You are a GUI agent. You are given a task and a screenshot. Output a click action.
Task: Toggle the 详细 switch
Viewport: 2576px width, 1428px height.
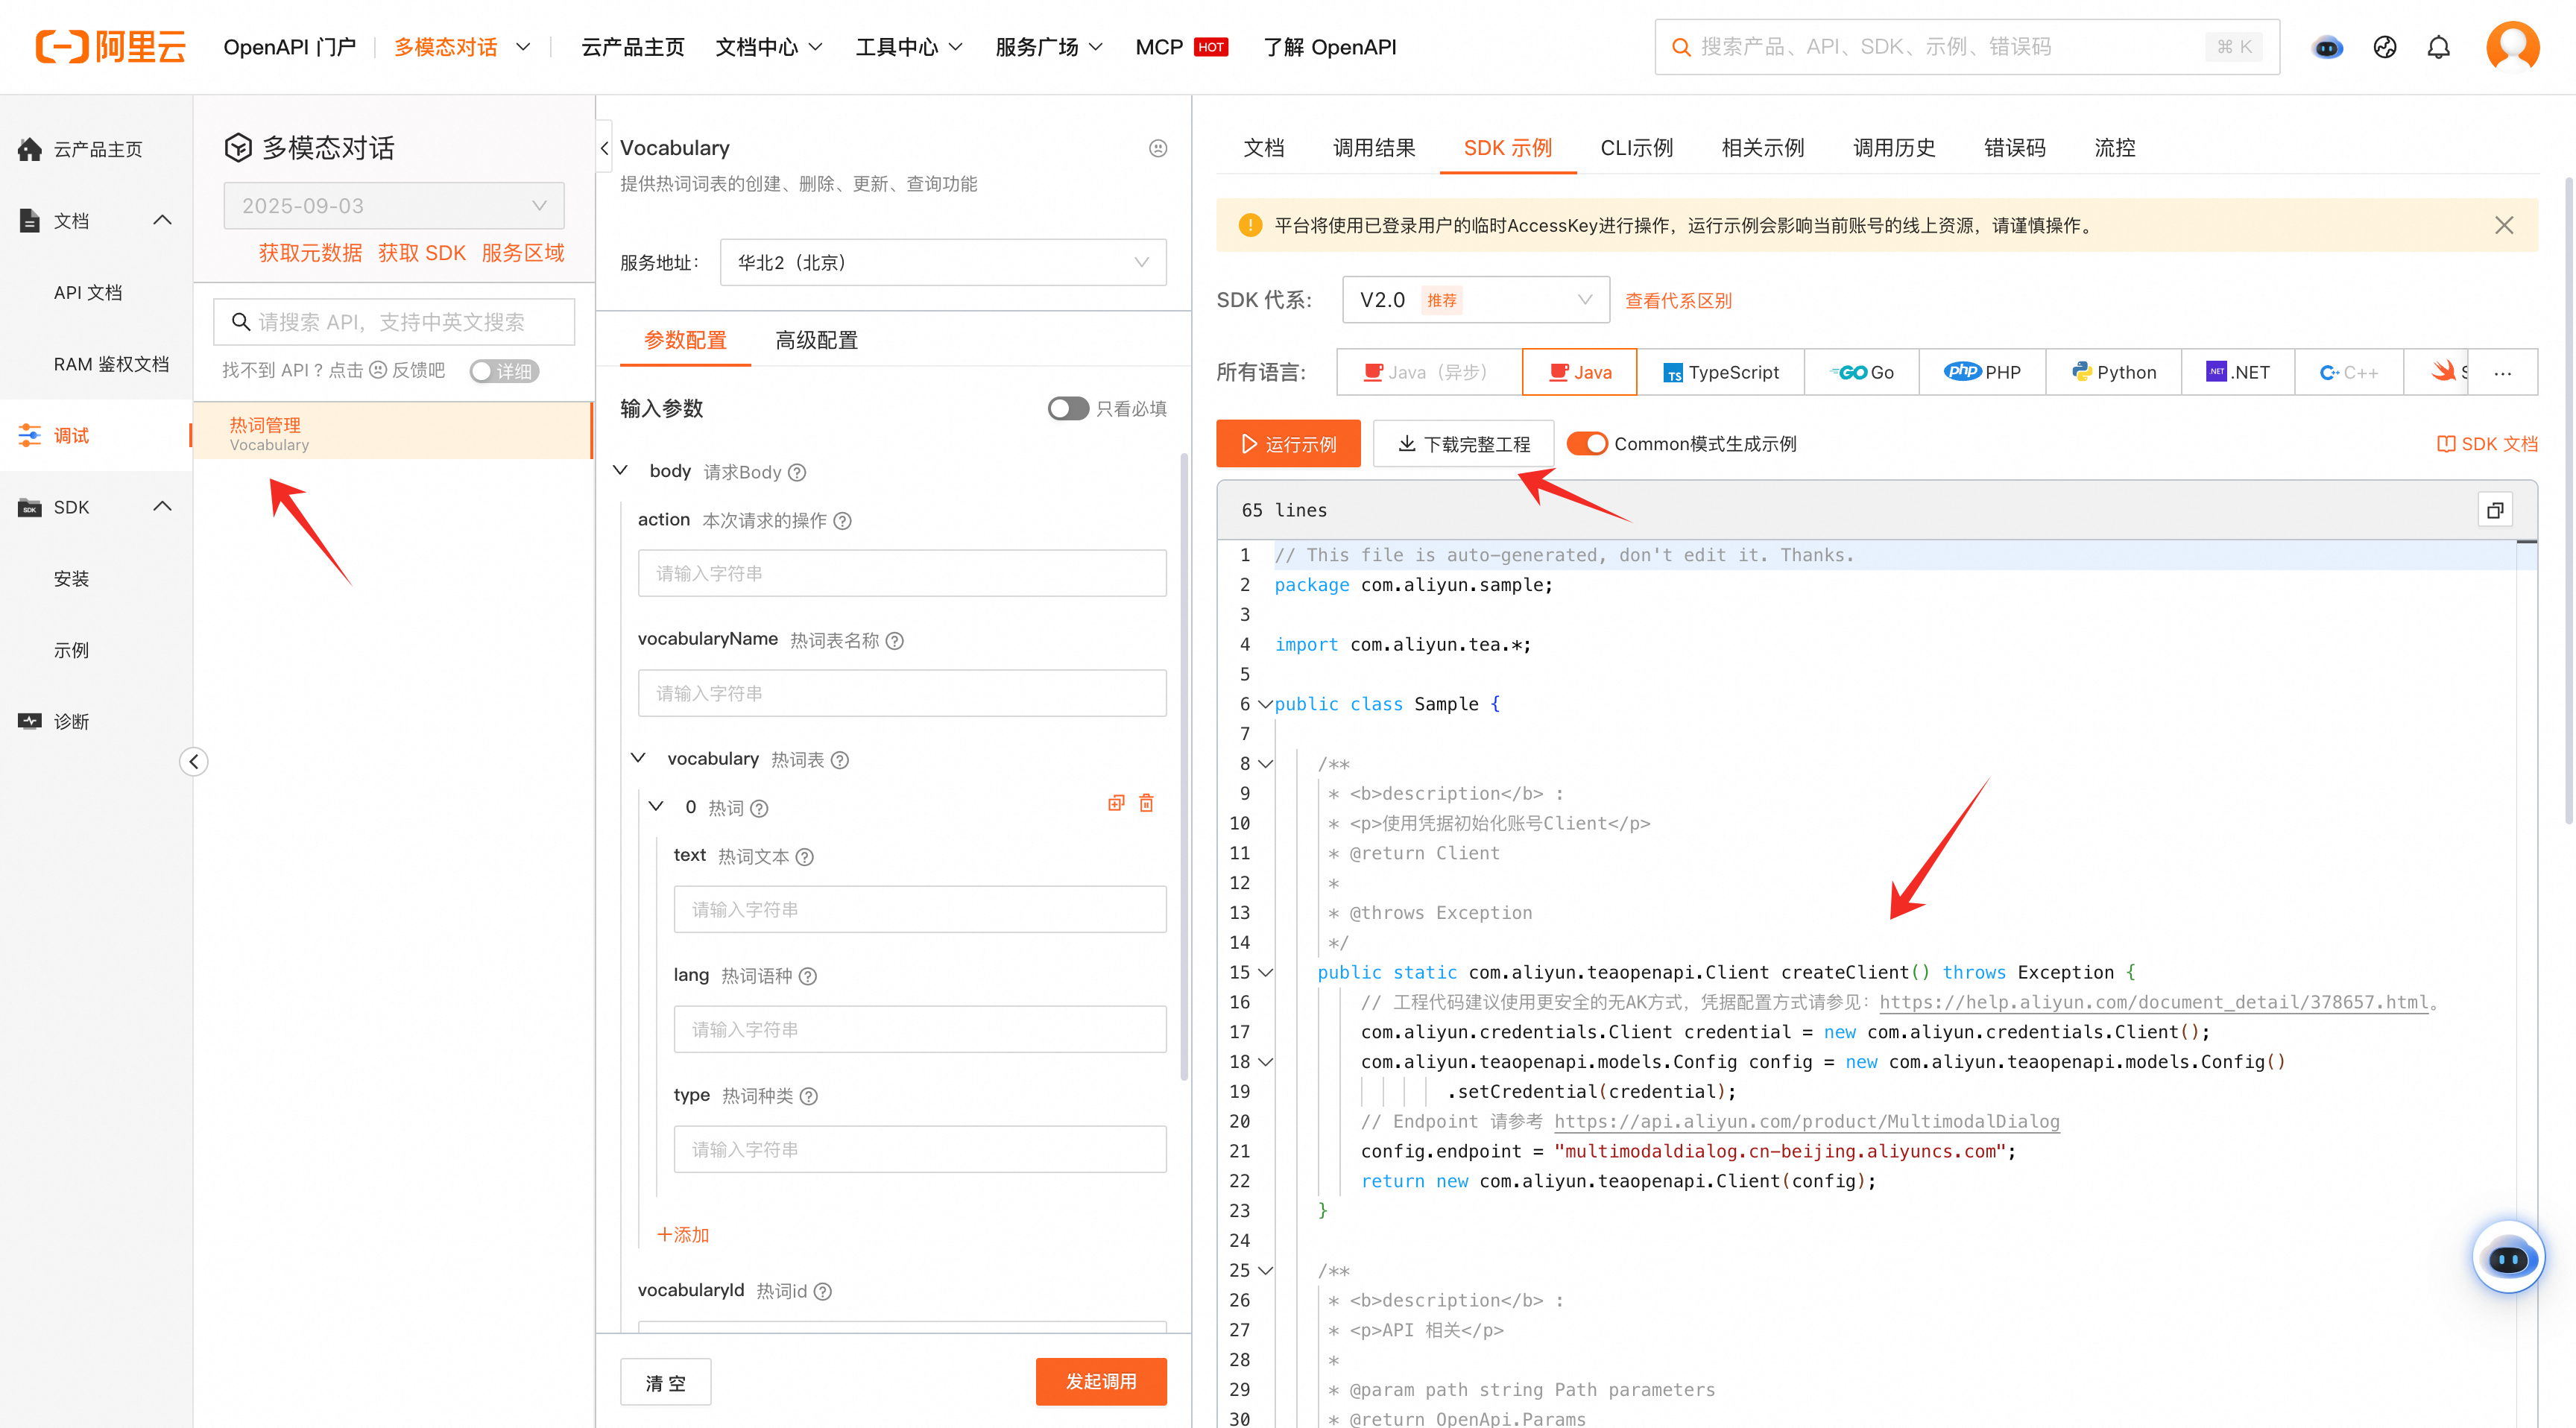[x=504, y=371]
